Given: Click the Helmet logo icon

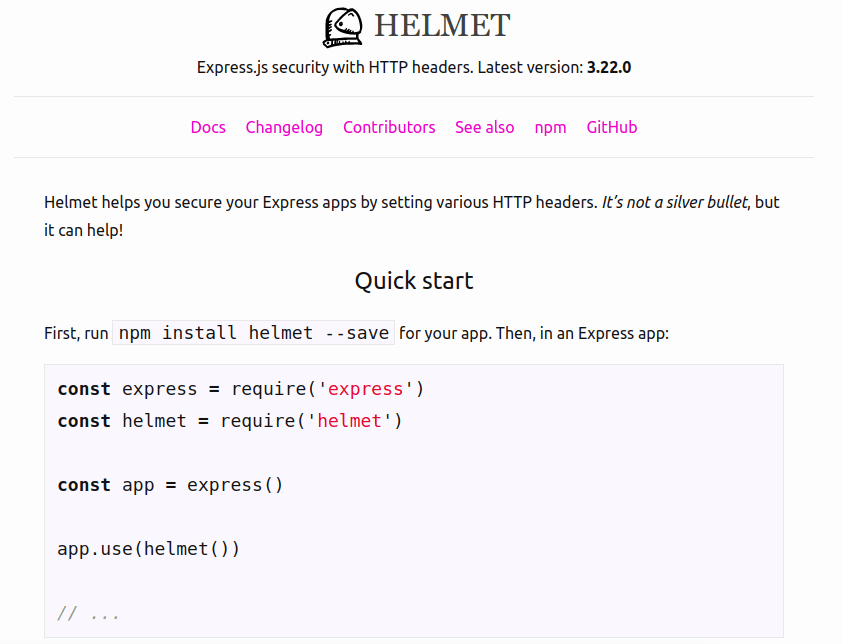Looking at the screenshot, I should click(343, 27).
